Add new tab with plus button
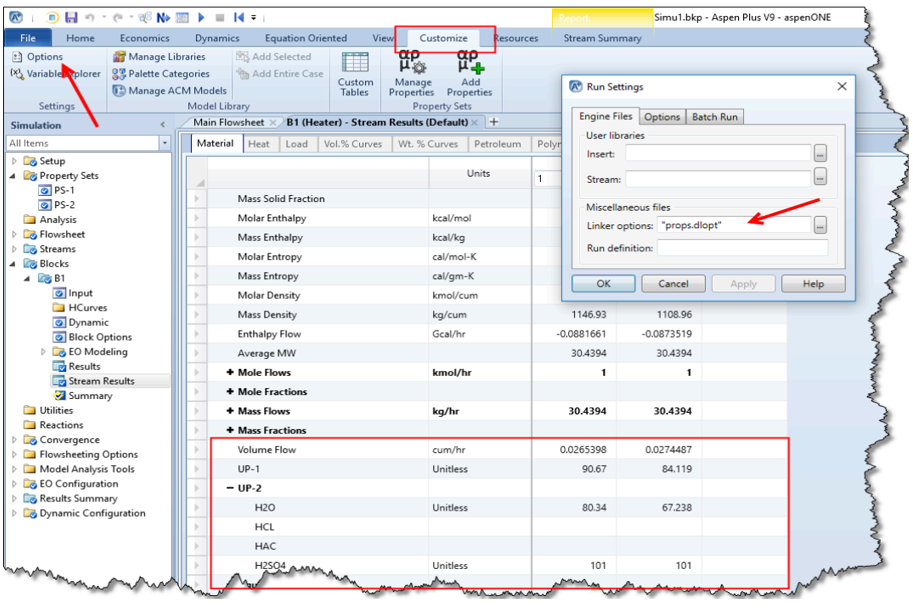This screenshot has width=913, height=615. (x=494, y=122)
